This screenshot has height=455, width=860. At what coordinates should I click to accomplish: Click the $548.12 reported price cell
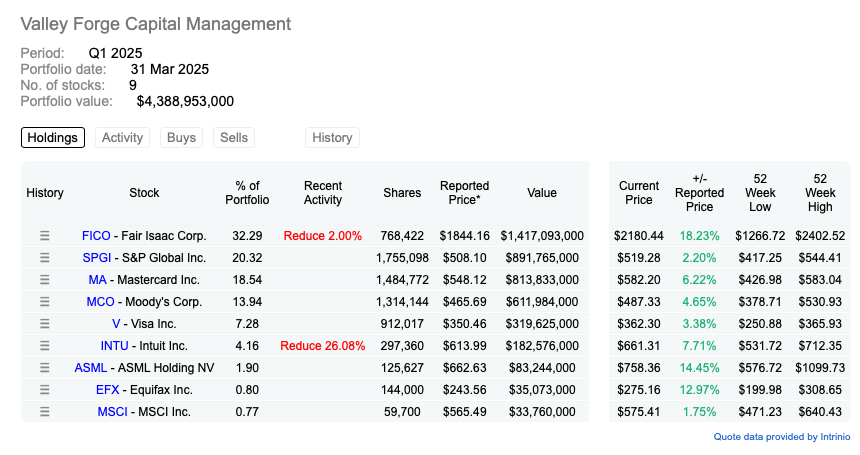click(x=465, y=280)
